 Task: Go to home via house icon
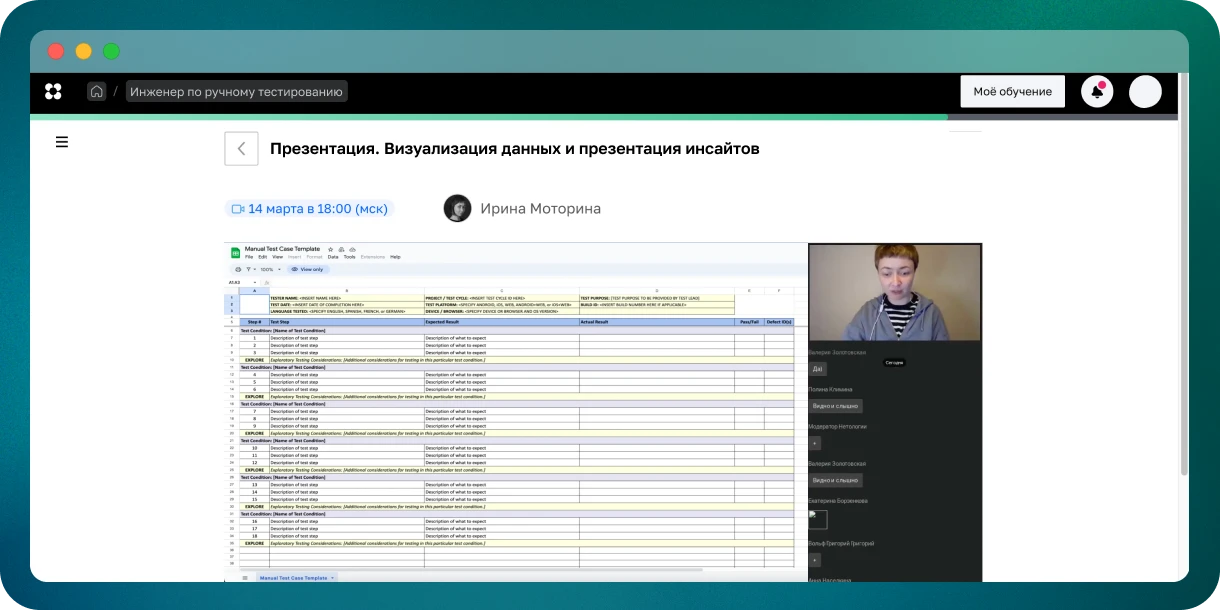coord(96,92)
